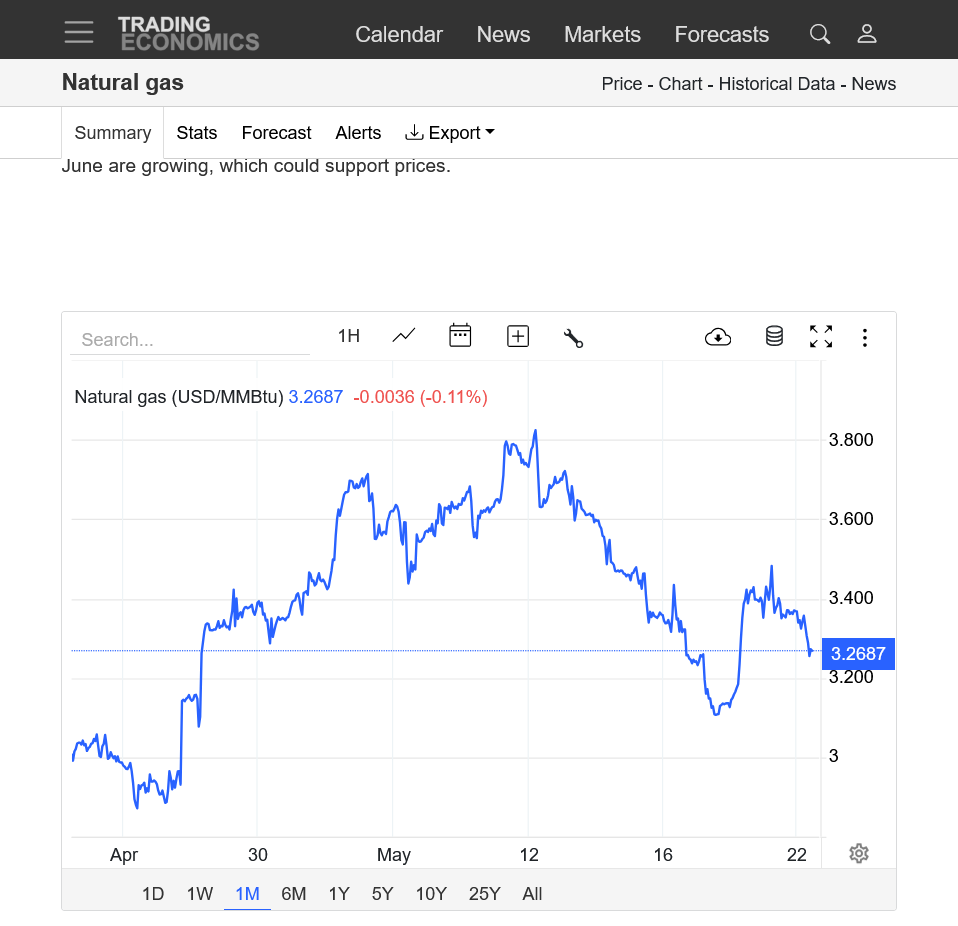The height and width of the screenshot is (926, 958).
Task: Open the 1H interval selector
Action: pos(349,336)
